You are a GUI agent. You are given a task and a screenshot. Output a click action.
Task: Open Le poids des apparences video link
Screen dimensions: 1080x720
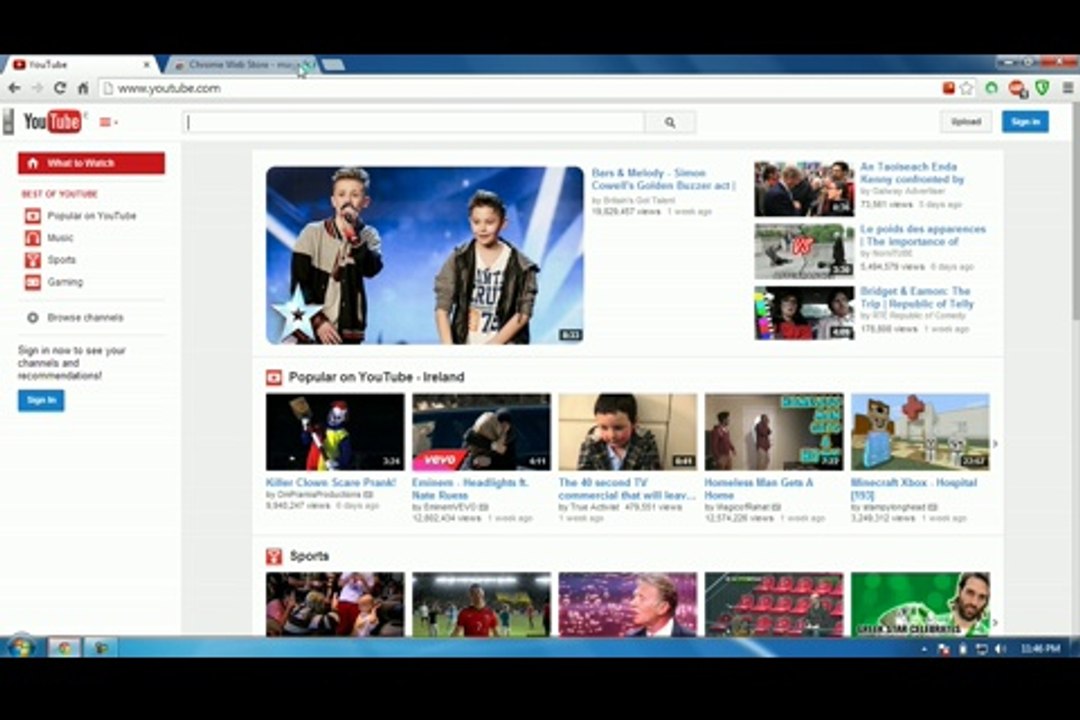tap(923, 235)
